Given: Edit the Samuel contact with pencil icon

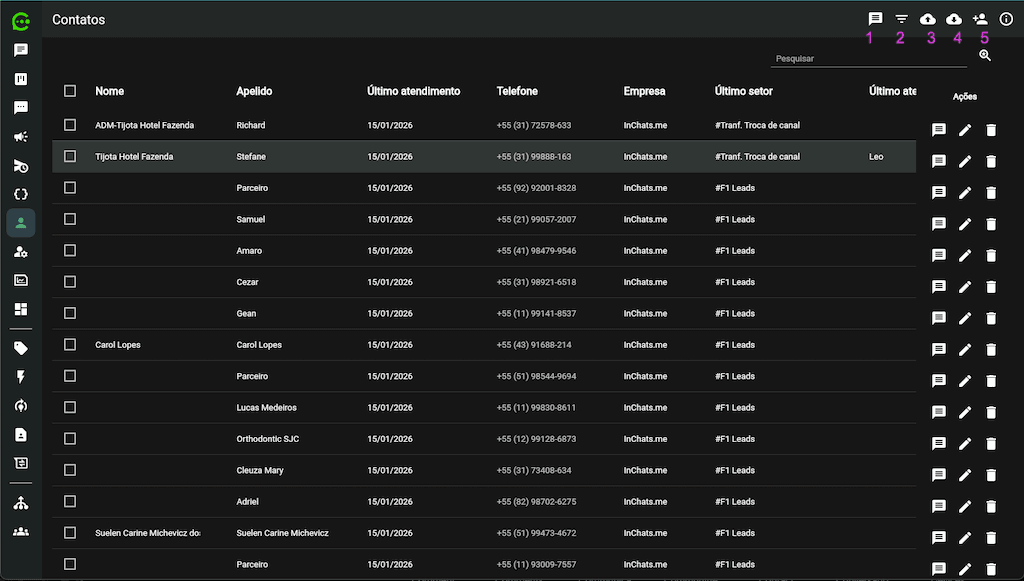Looking at the screenshot, I should click(965, 224).
